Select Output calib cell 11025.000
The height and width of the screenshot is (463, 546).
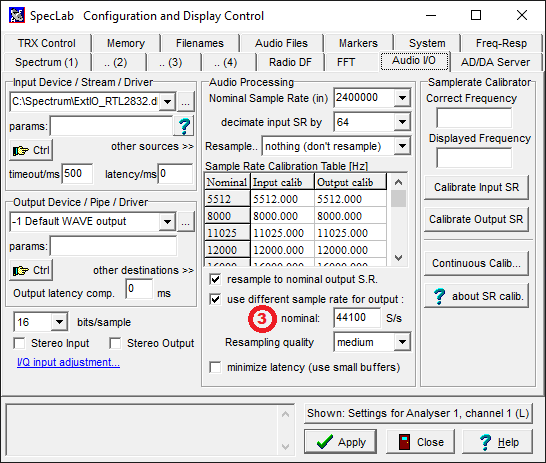pos(350,233)
